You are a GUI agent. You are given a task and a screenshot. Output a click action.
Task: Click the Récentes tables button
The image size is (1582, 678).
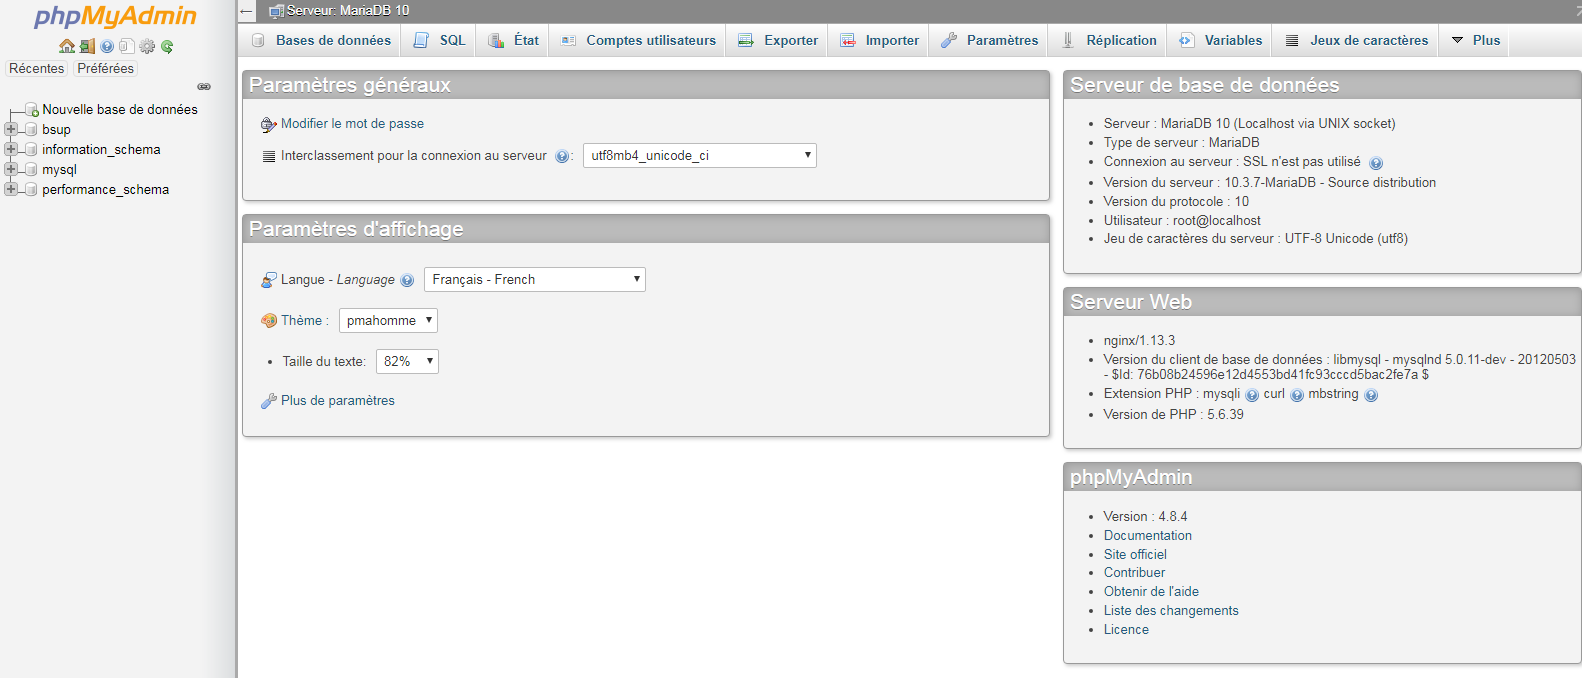click(x=37, y=68)
